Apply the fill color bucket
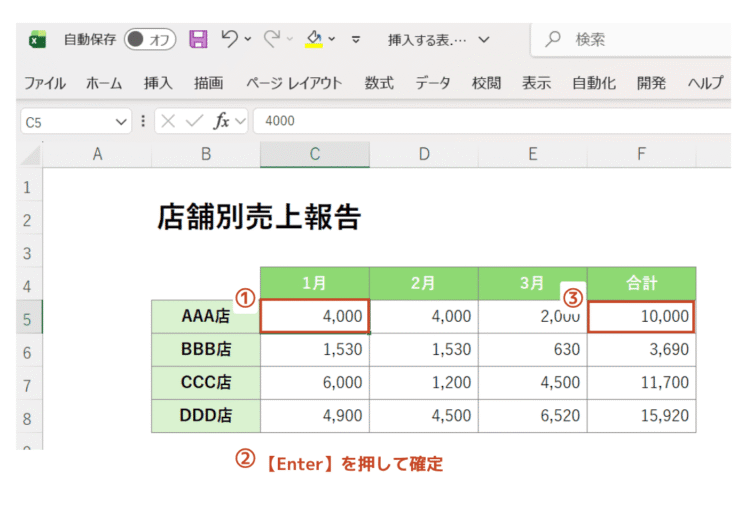Viewport: 740px width, 505px height. [314, 39]
